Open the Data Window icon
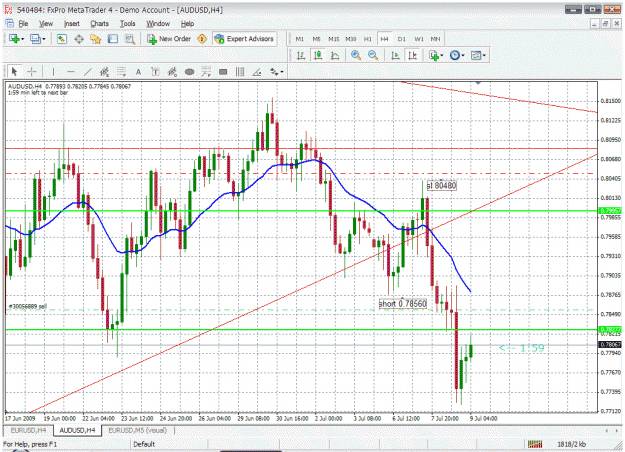The width and height of the screenshot is (625, 452). [x=79, y=39]
